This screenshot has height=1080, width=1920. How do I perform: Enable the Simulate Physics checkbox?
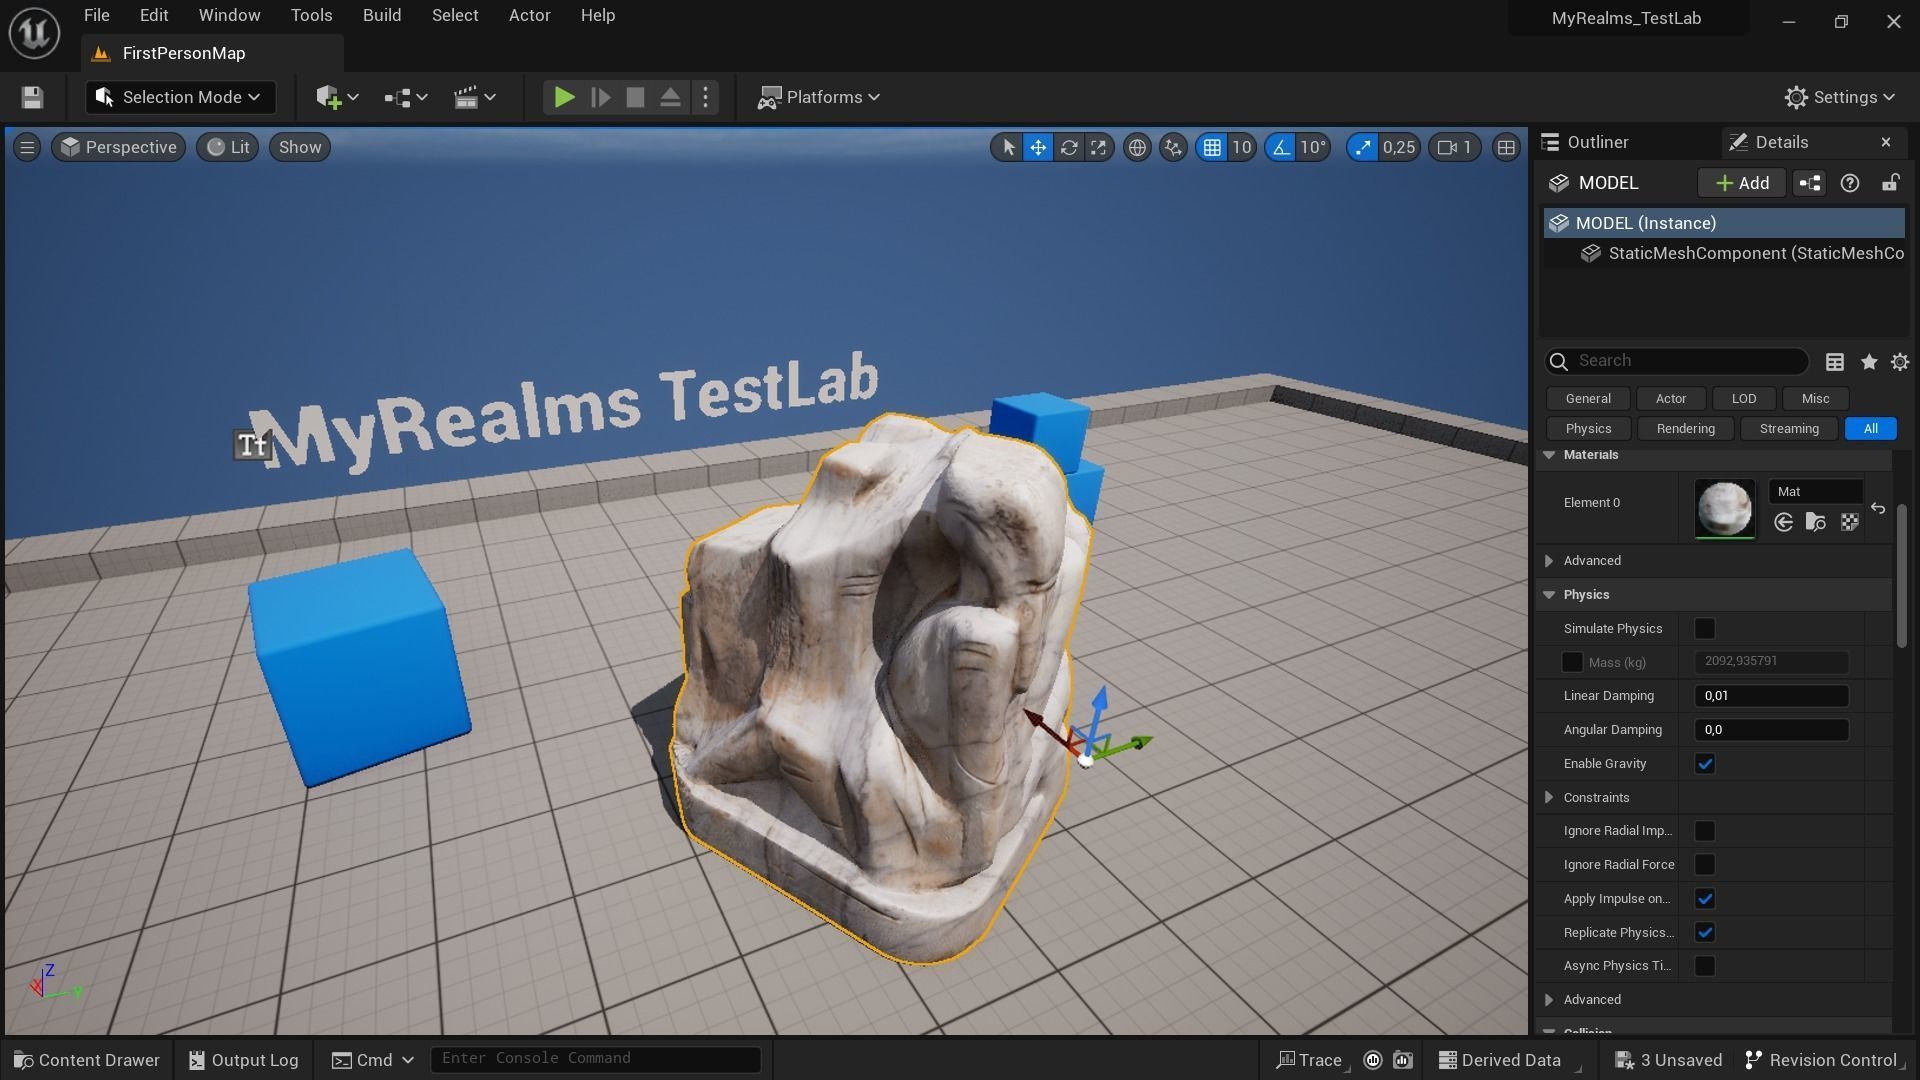coord(1705,629)
